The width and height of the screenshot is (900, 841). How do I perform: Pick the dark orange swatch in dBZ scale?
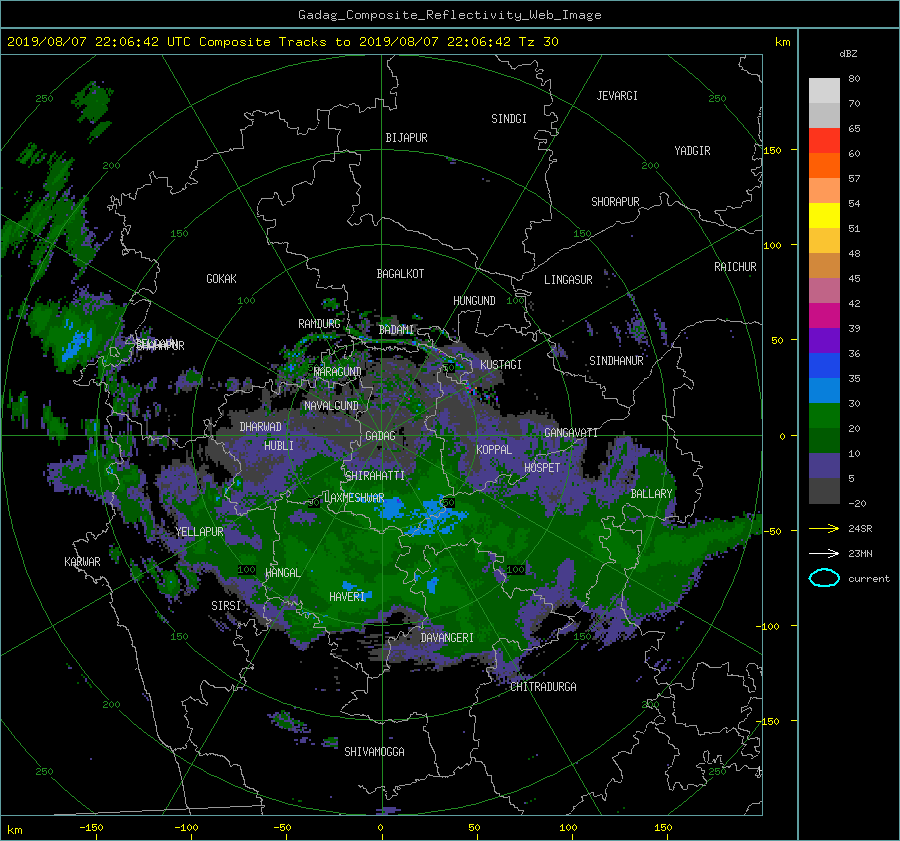(824, 165)
